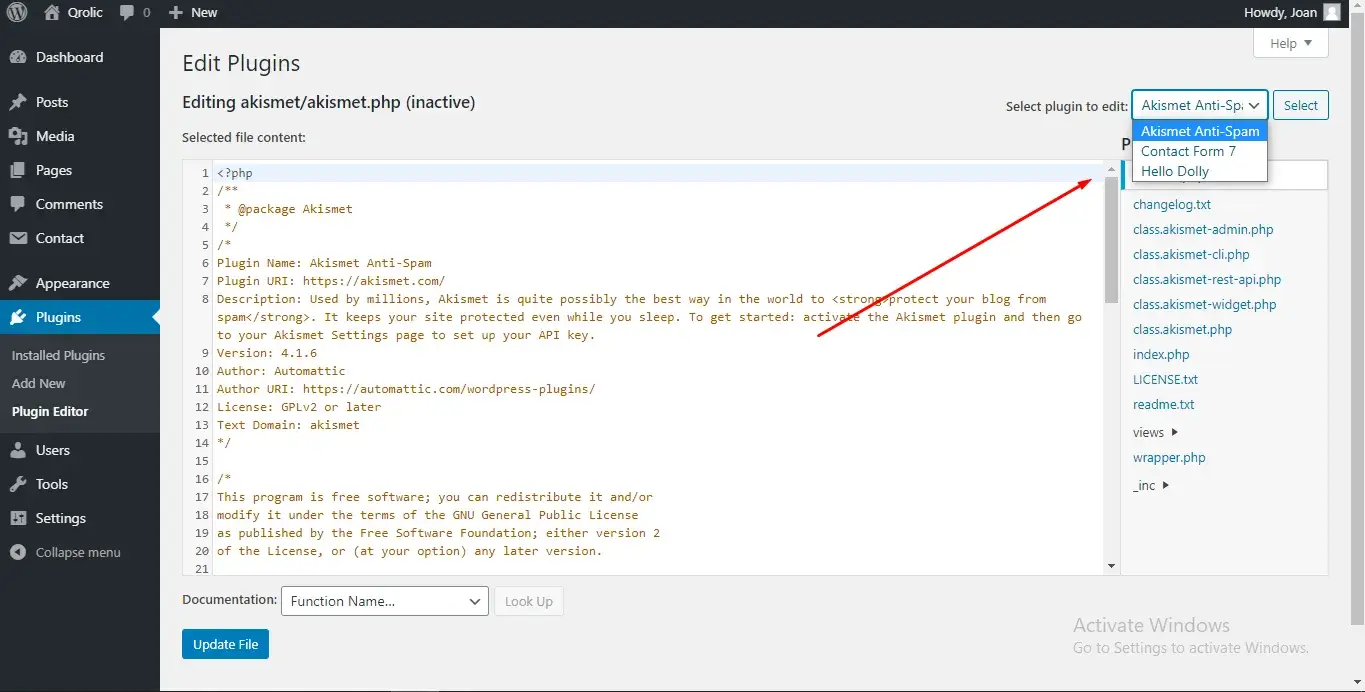Click the Appearance paintbrush icon
This screenshot has height=692, width=1365.
tap(18, 283)
